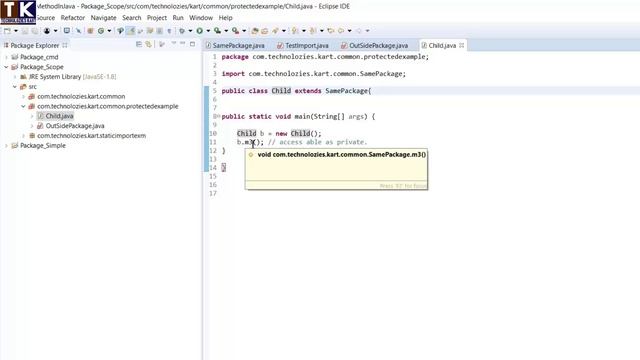Open the Project menu
Screen dimensions: 640x360
pyautogui.click(x=157, y=18)
